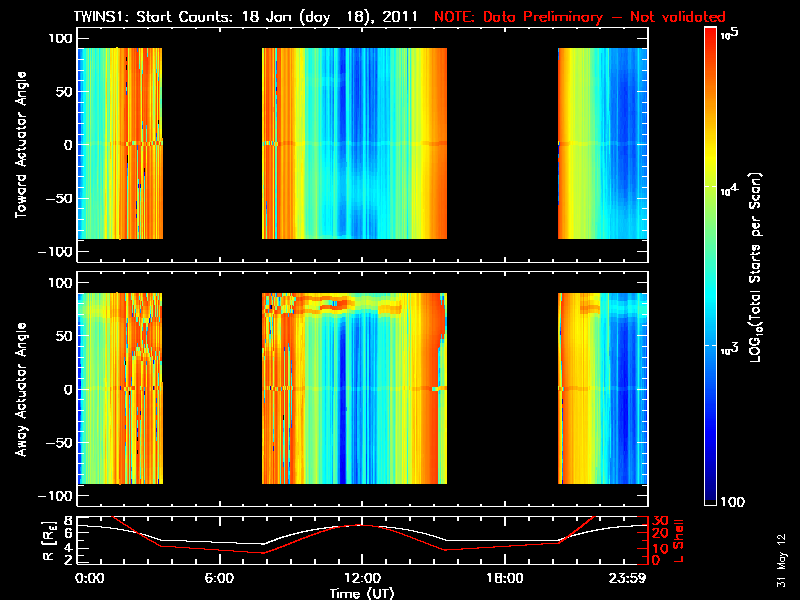The image size is (800, 600).
Task: Click the 'L Shell' red axis label
Action: click(x=678, y=539)
